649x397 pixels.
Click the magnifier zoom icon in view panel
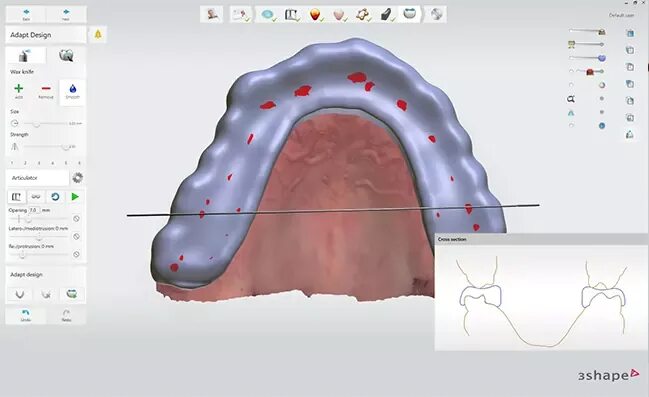pos(571,99)
